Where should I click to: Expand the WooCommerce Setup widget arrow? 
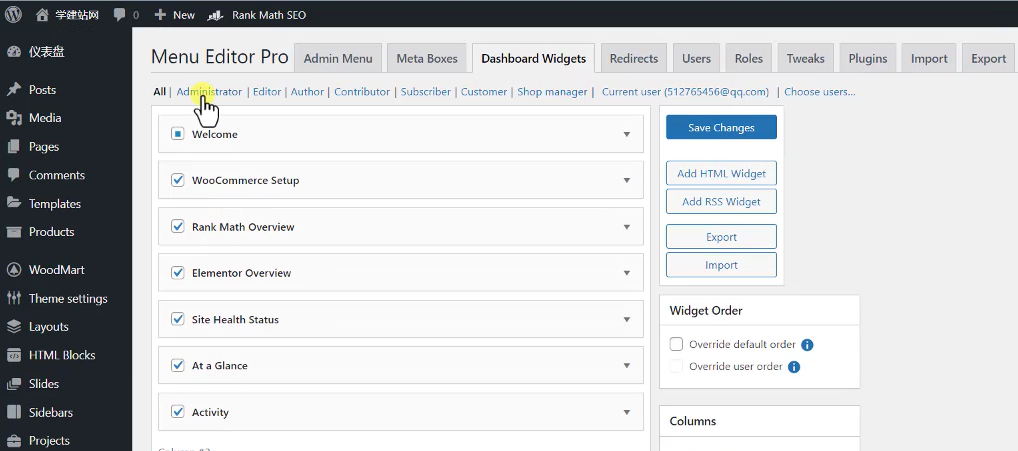(x=627, y=180)
